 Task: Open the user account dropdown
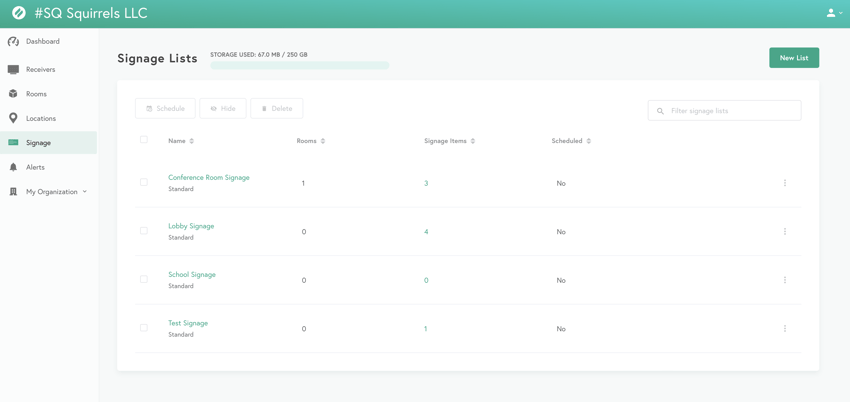(833, 14)
